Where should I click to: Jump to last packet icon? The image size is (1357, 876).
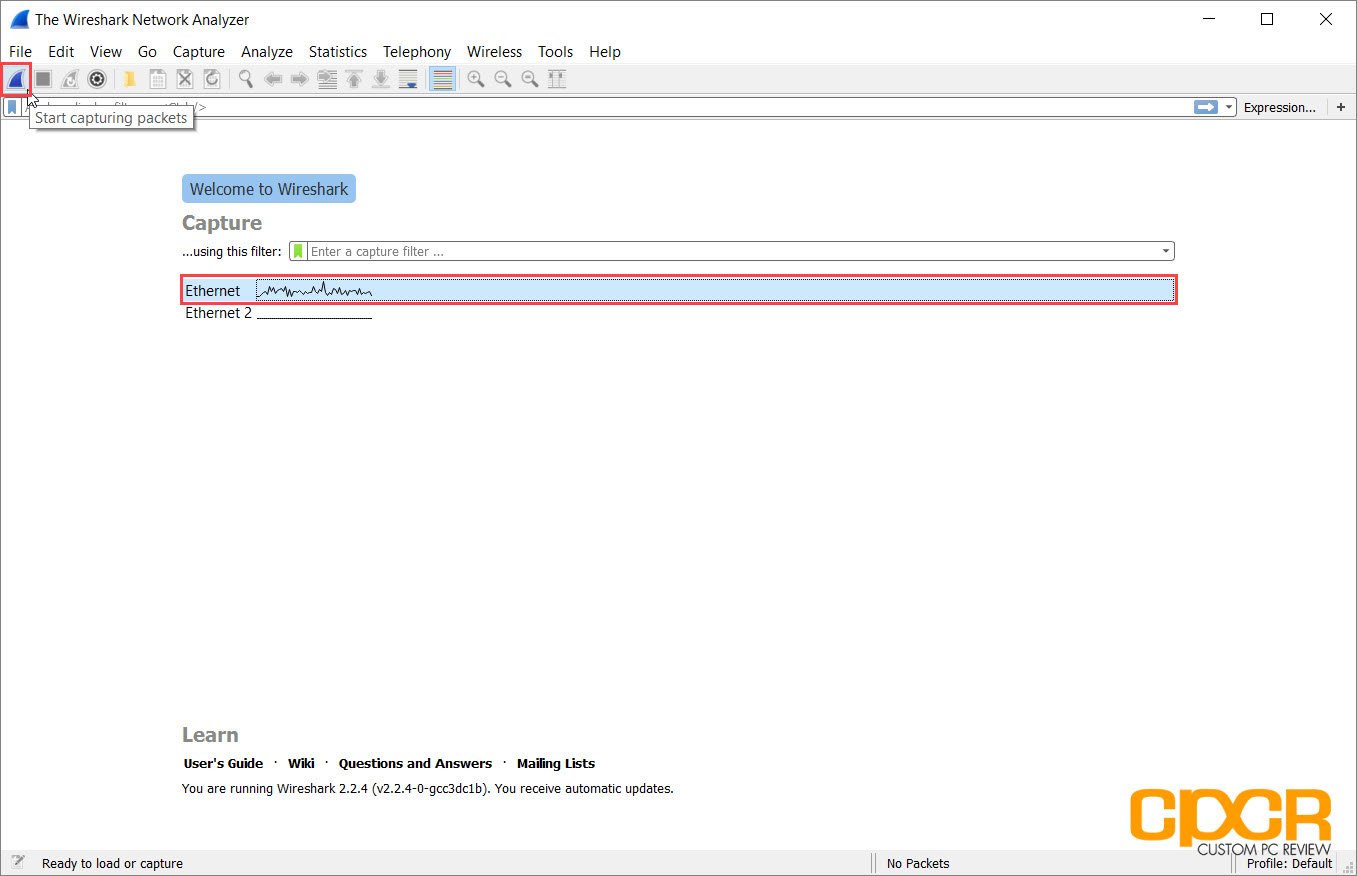coord(380,79)
